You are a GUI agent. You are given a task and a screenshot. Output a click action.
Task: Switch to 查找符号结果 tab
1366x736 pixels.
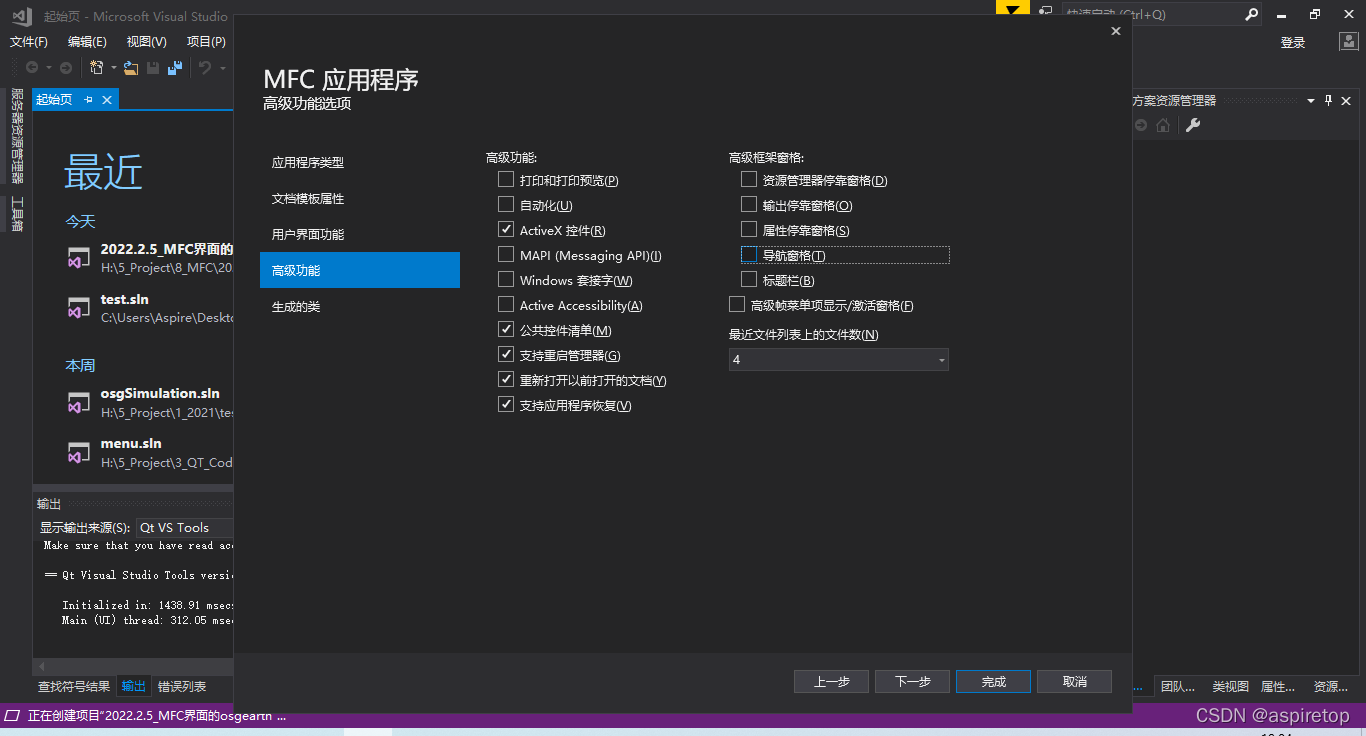point(74,686)
